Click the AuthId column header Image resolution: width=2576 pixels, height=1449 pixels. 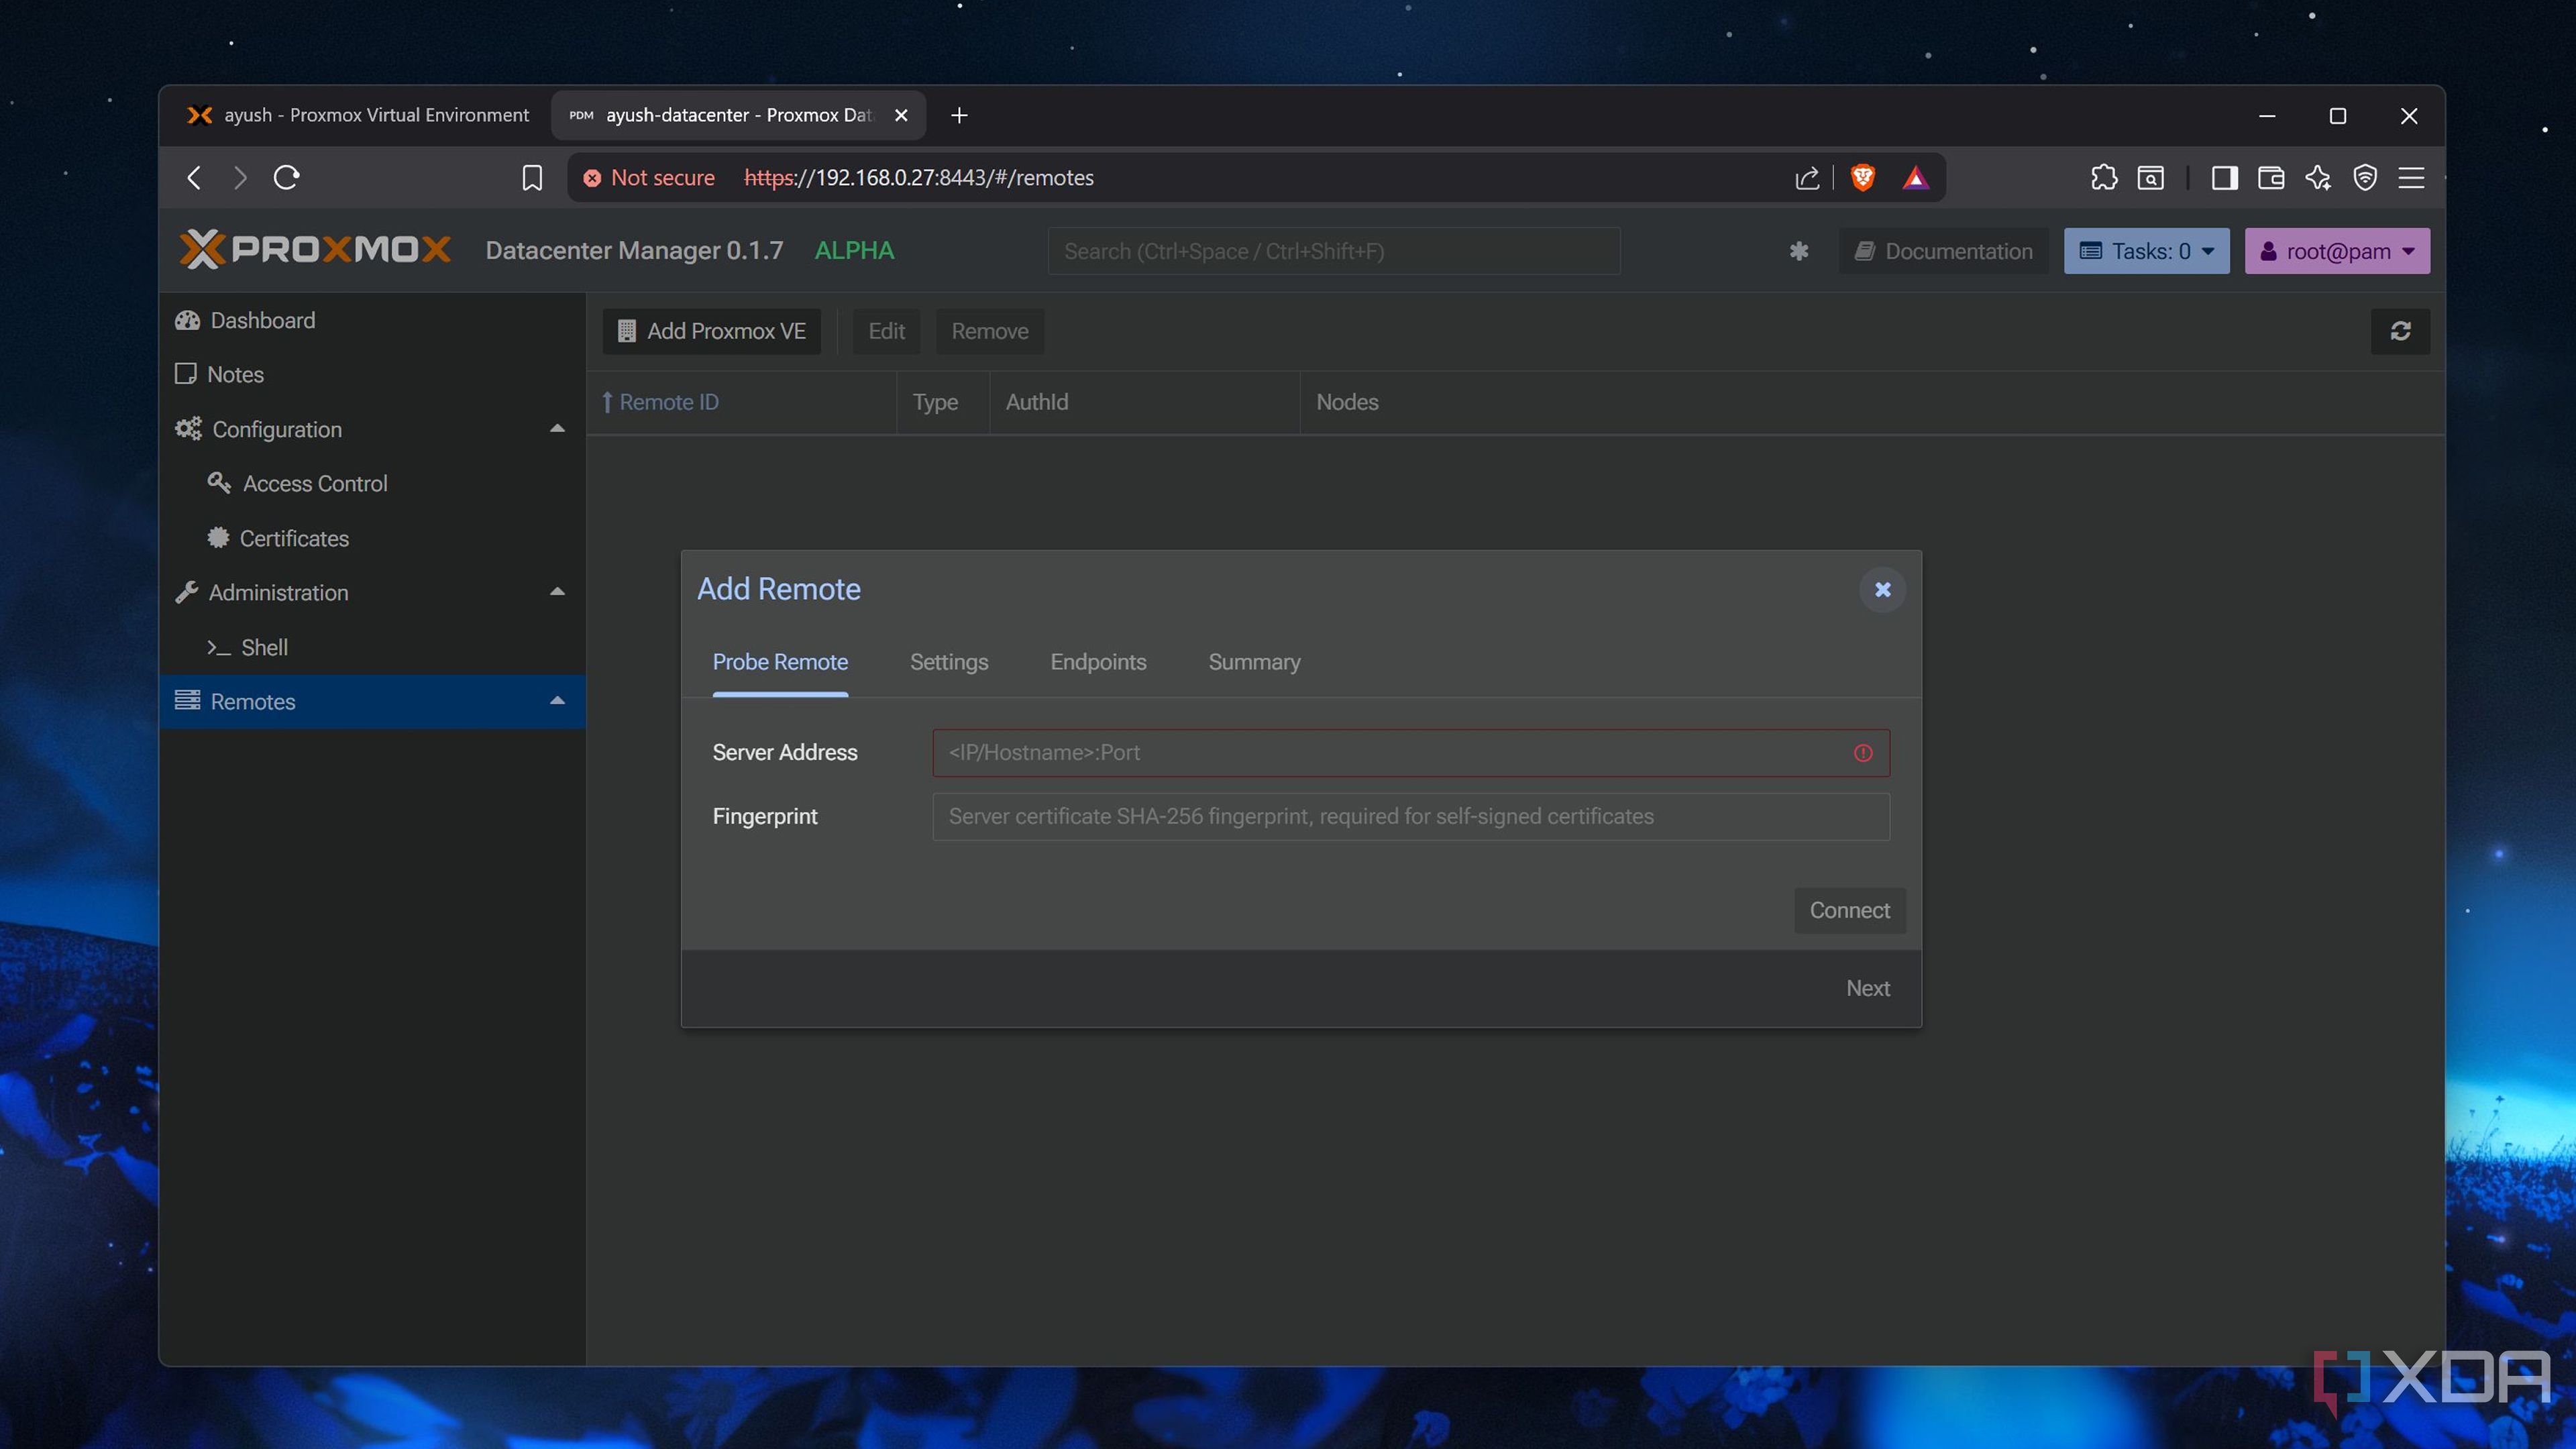[x=1144, y=402]
